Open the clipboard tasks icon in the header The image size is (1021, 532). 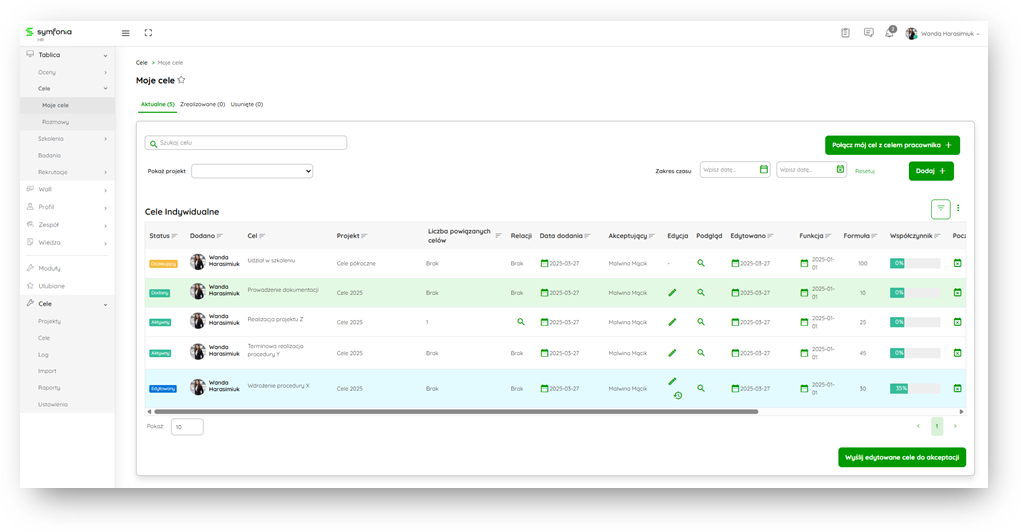845,33
